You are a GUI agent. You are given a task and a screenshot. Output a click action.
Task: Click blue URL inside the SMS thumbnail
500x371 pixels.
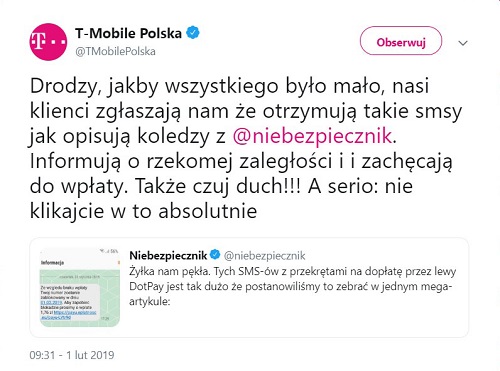tap(69, 315)
